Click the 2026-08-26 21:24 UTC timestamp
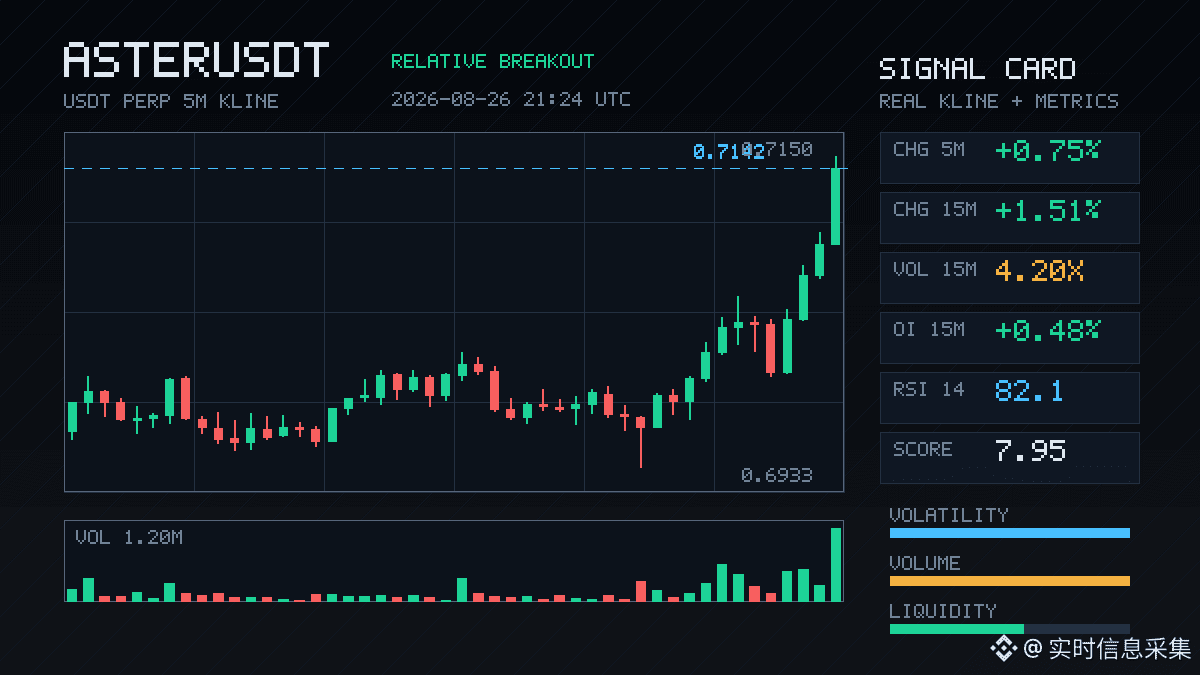1200x675 pixels. click(510, 99)
